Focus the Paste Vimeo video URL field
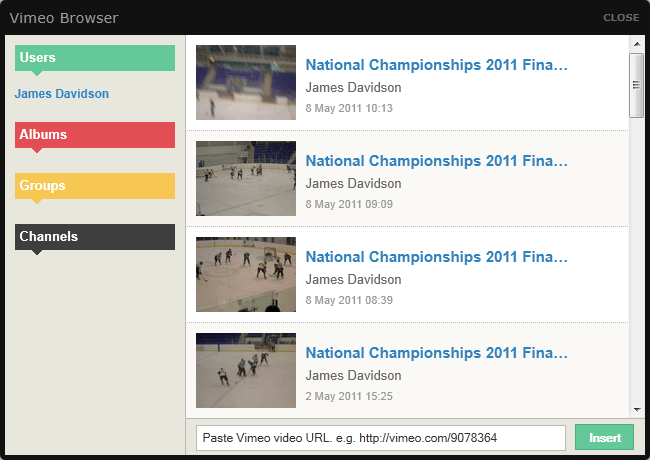The height and width of the screenshot is (460, 650). pyautogui.click(x=381, y=438)
